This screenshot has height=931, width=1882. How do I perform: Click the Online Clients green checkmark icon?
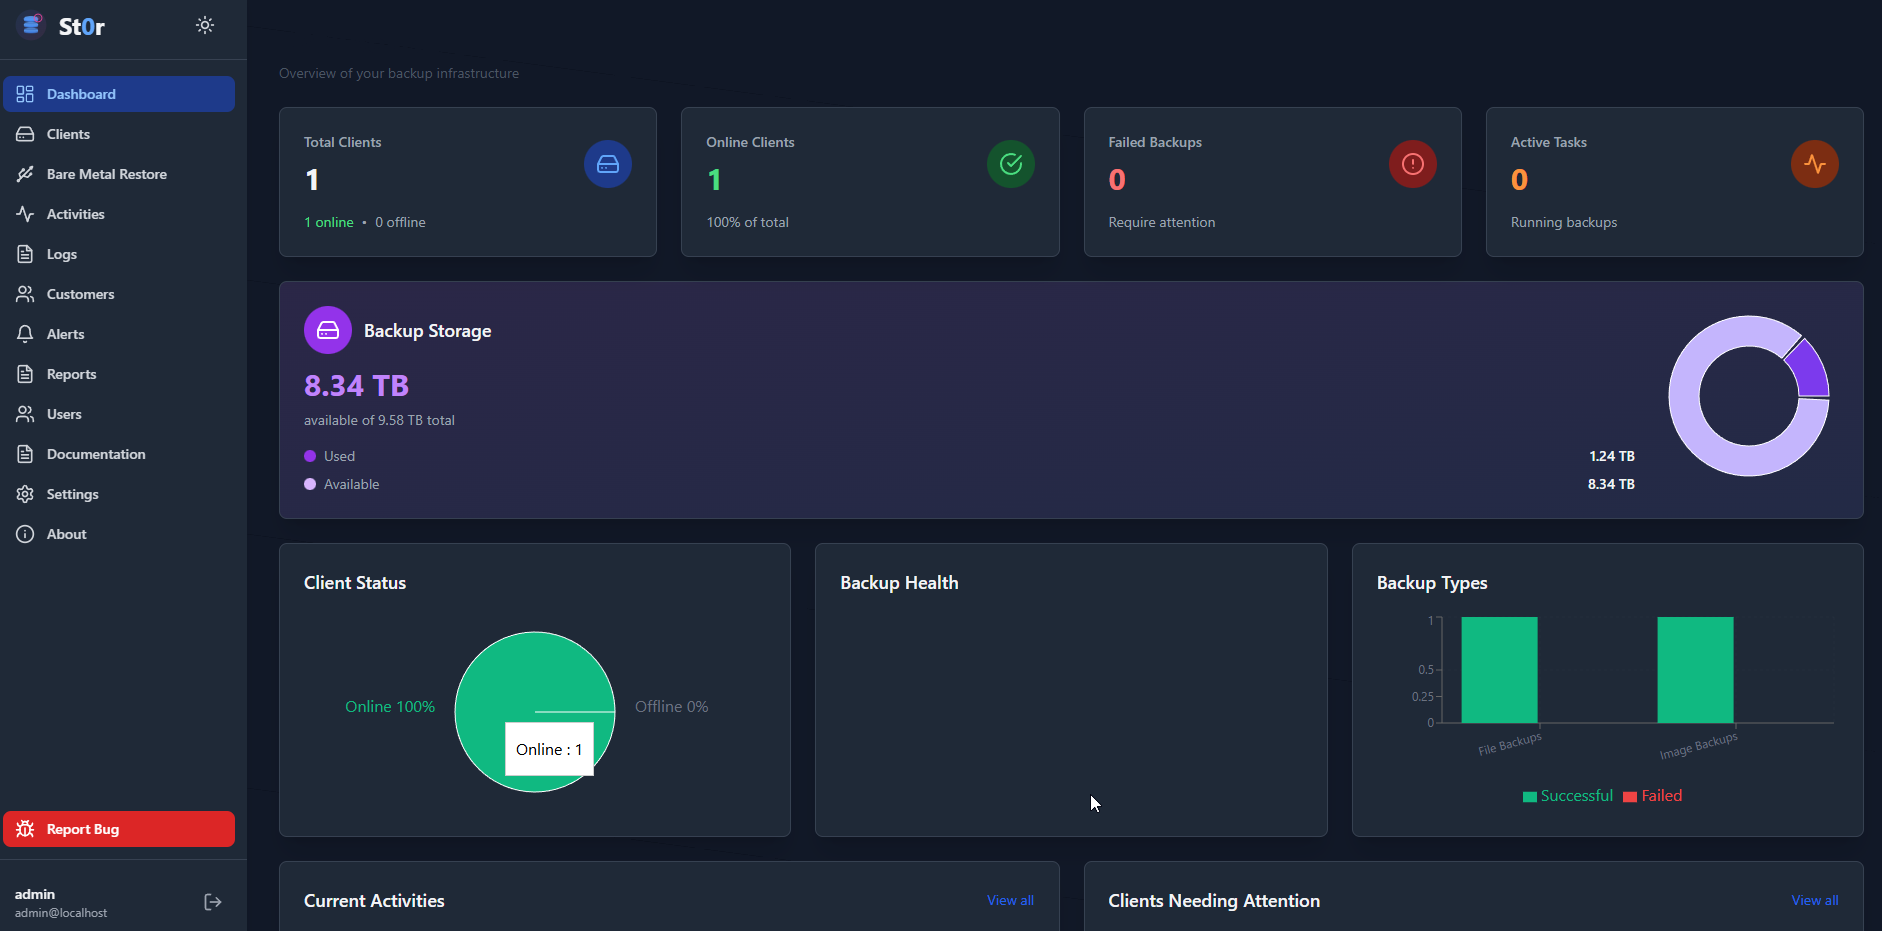(1010, 164)
